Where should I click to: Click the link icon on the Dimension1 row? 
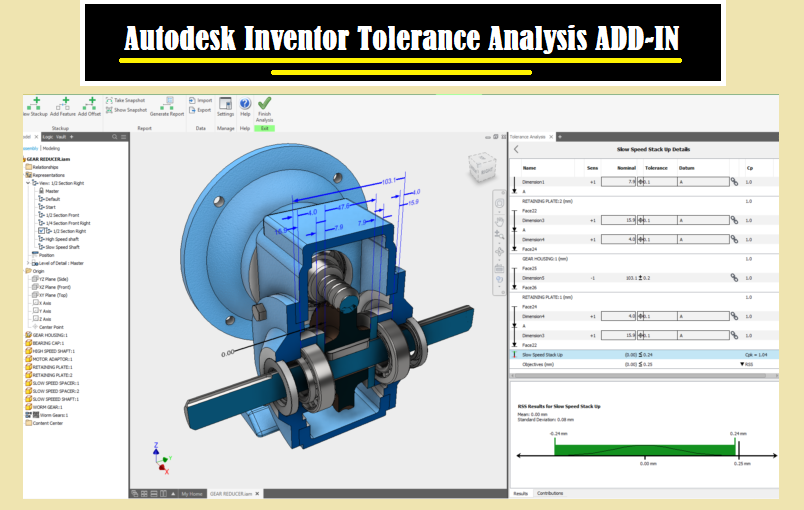734,181
